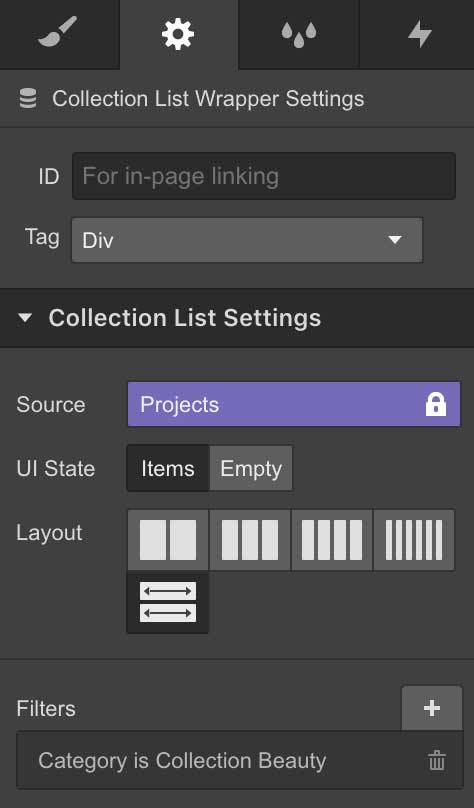Choose the four-column layout

click(x=332, y=540)
